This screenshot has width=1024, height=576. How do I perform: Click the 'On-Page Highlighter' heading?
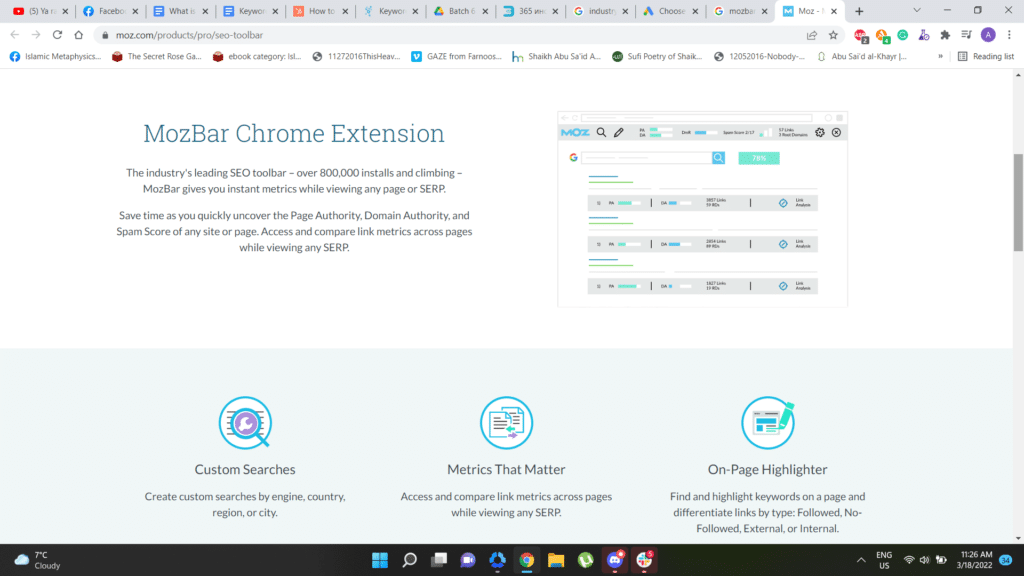[x=767, y=470]
